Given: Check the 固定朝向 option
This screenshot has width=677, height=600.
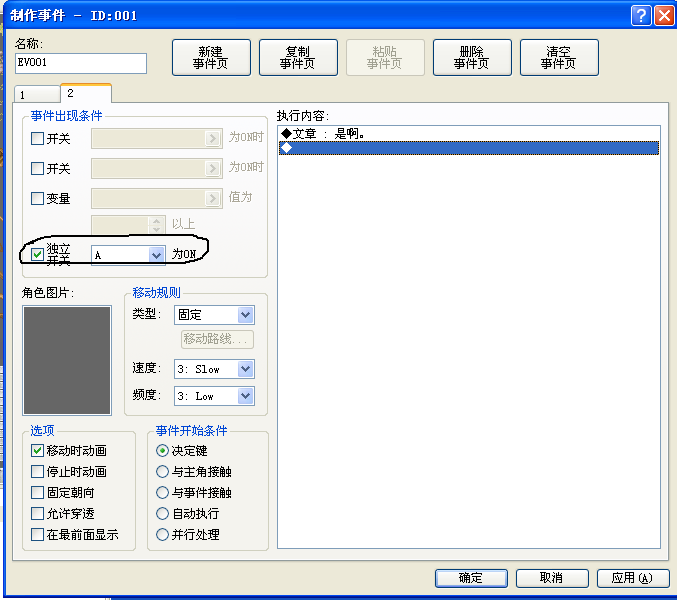Looking at the screenshot, I should pos(38,493).
